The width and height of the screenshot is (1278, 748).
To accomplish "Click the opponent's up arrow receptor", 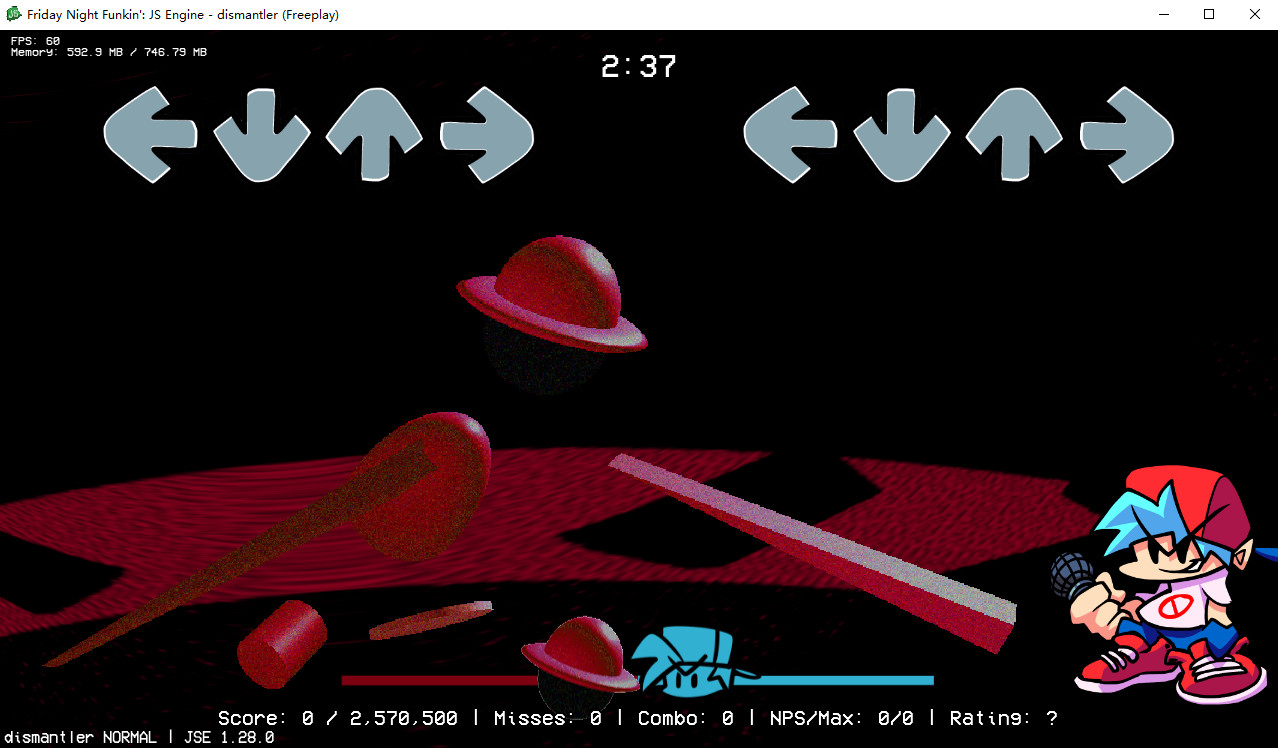I will pyautogui.click(x=374, y=135).
